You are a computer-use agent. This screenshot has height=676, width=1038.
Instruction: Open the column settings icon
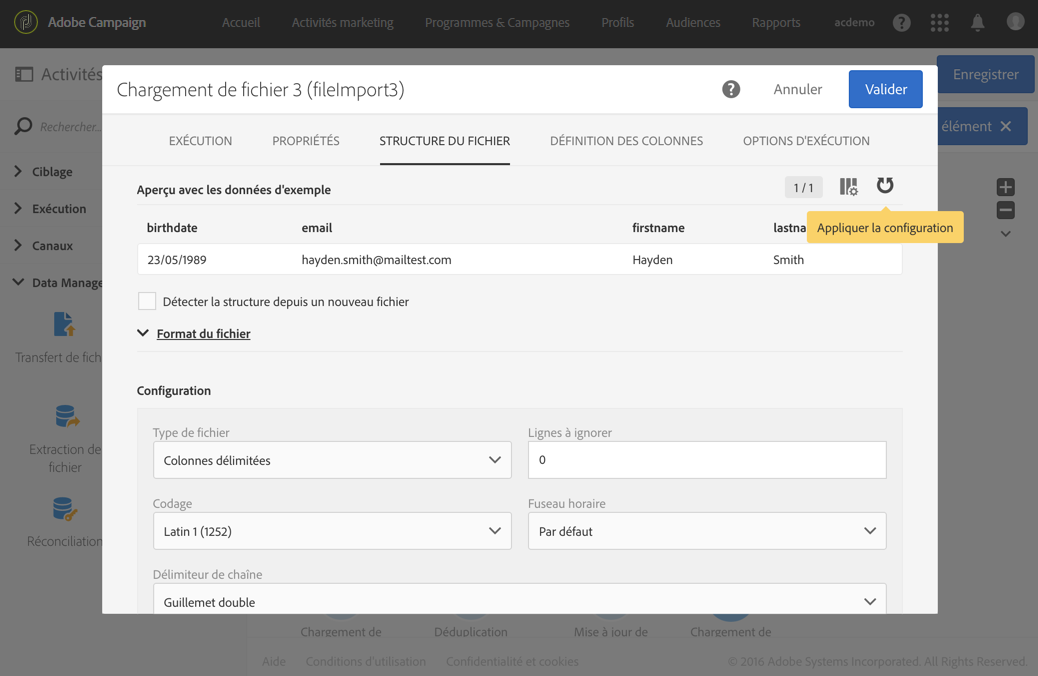(848, 187)
